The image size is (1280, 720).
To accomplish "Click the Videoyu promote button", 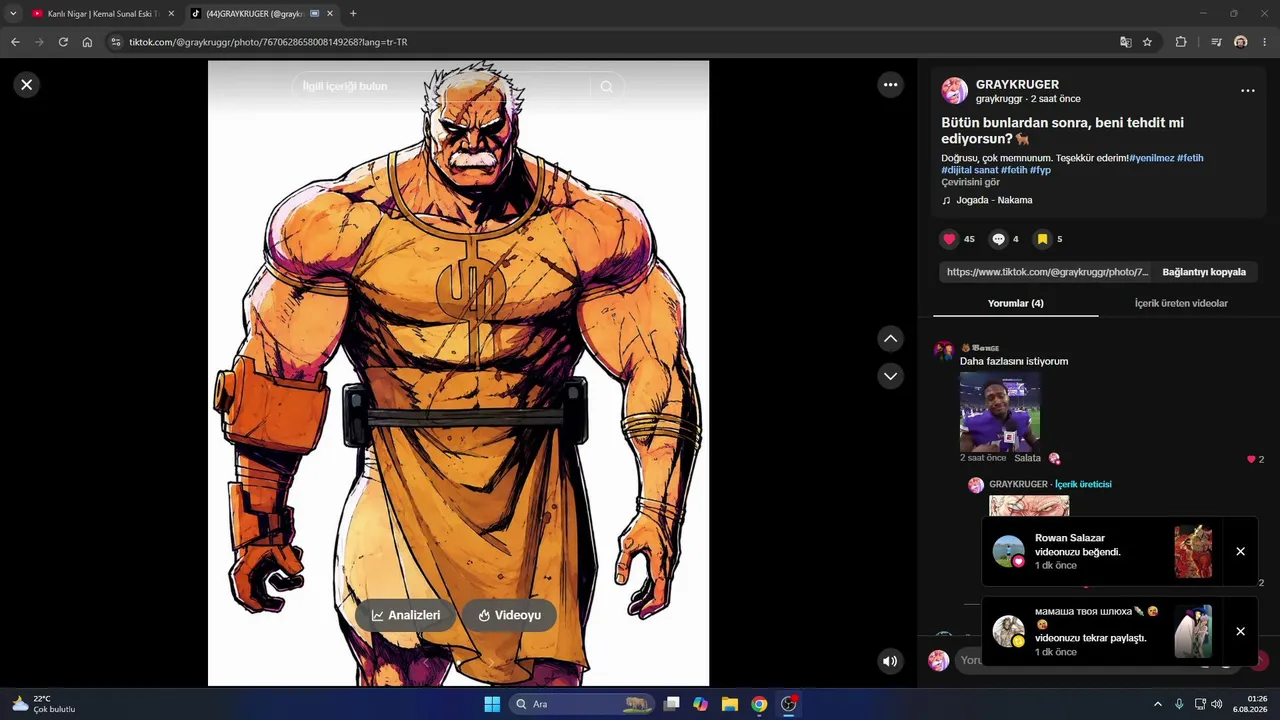I will point(509,615).
